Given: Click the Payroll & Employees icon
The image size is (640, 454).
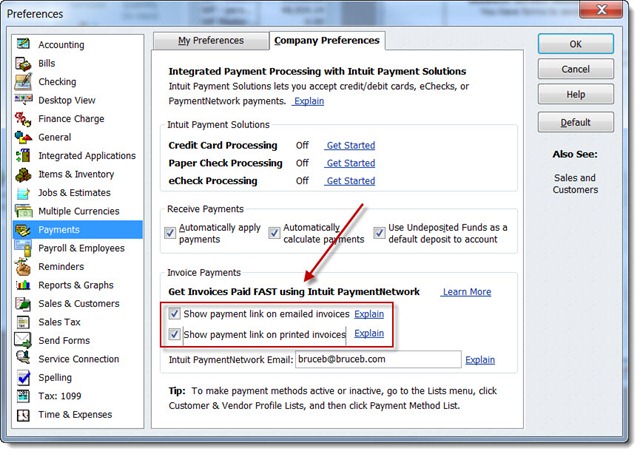Looking at the screenshot, I should click(23, 248).
